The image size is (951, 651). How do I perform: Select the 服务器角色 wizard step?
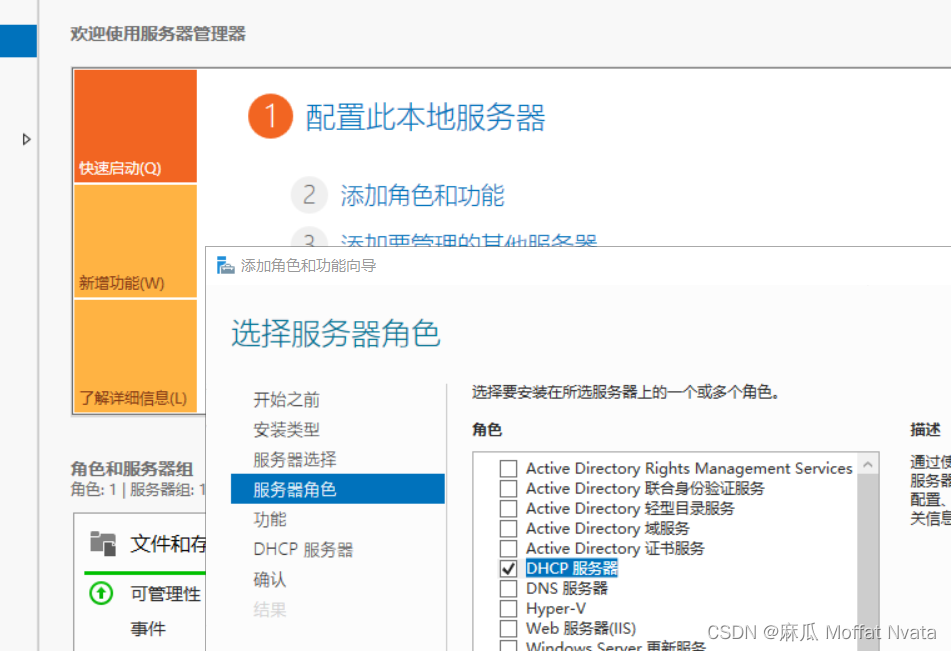(x=338, y=489)
